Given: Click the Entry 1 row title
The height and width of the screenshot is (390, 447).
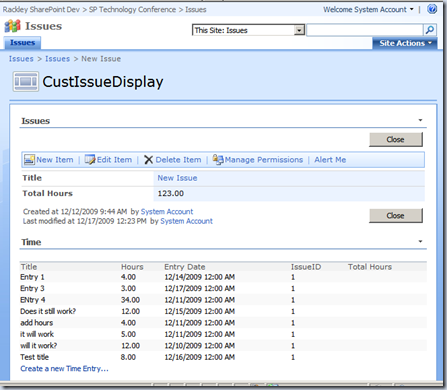Looking at the screenshot, I should point(32,277).
